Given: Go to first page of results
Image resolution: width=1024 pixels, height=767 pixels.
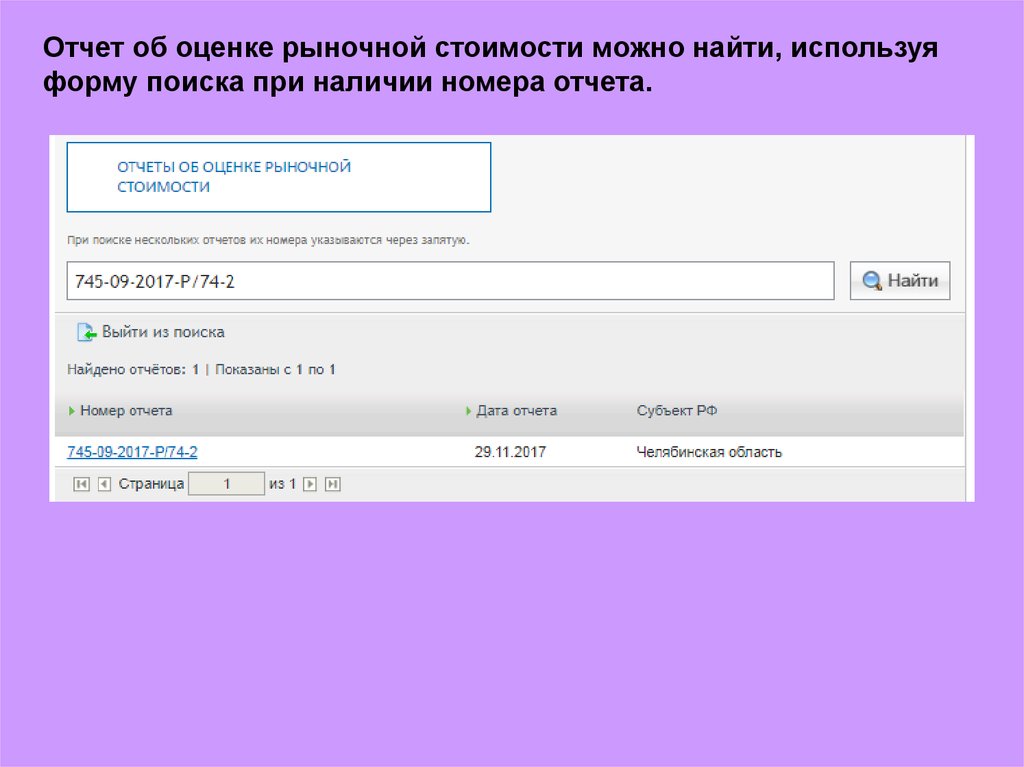Looking at the screenshot, I should tap(81, 484).
